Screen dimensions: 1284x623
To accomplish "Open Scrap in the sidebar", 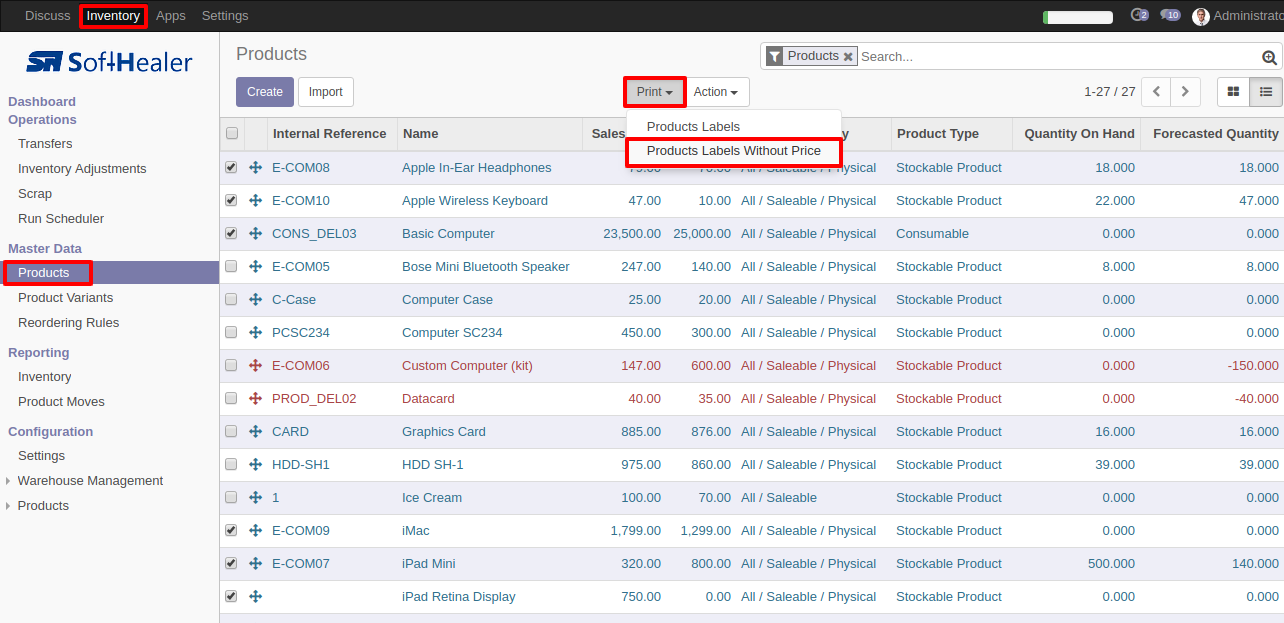I will 35,194.
